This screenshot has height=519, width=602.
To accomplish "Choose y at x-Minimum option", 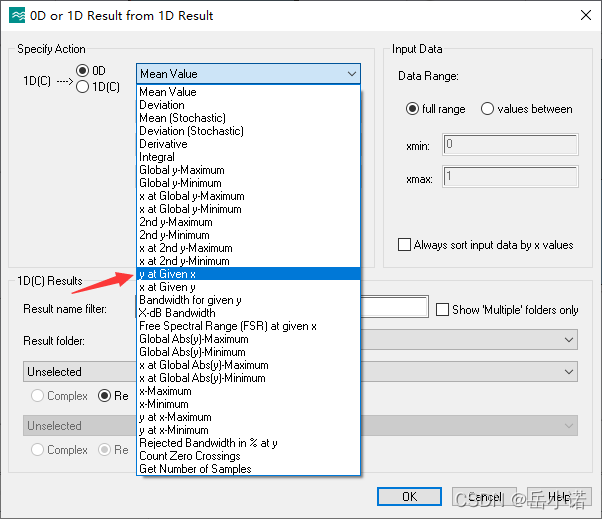I will (248, 430).
